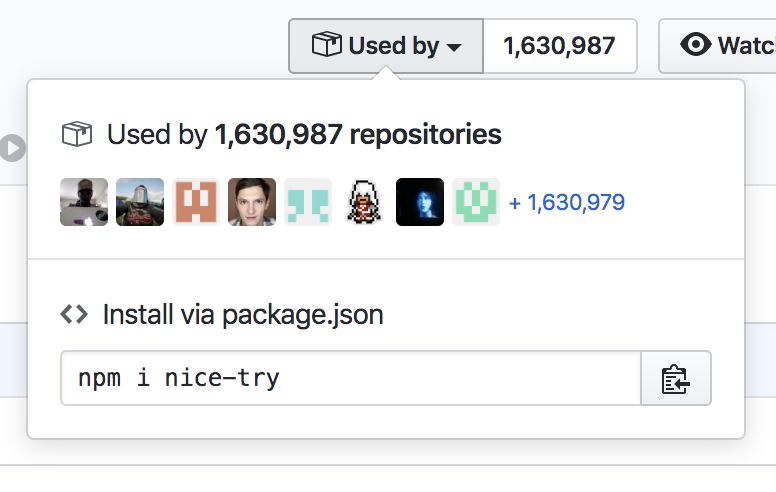Open the avatar of person with laptop

pos(84,202)
